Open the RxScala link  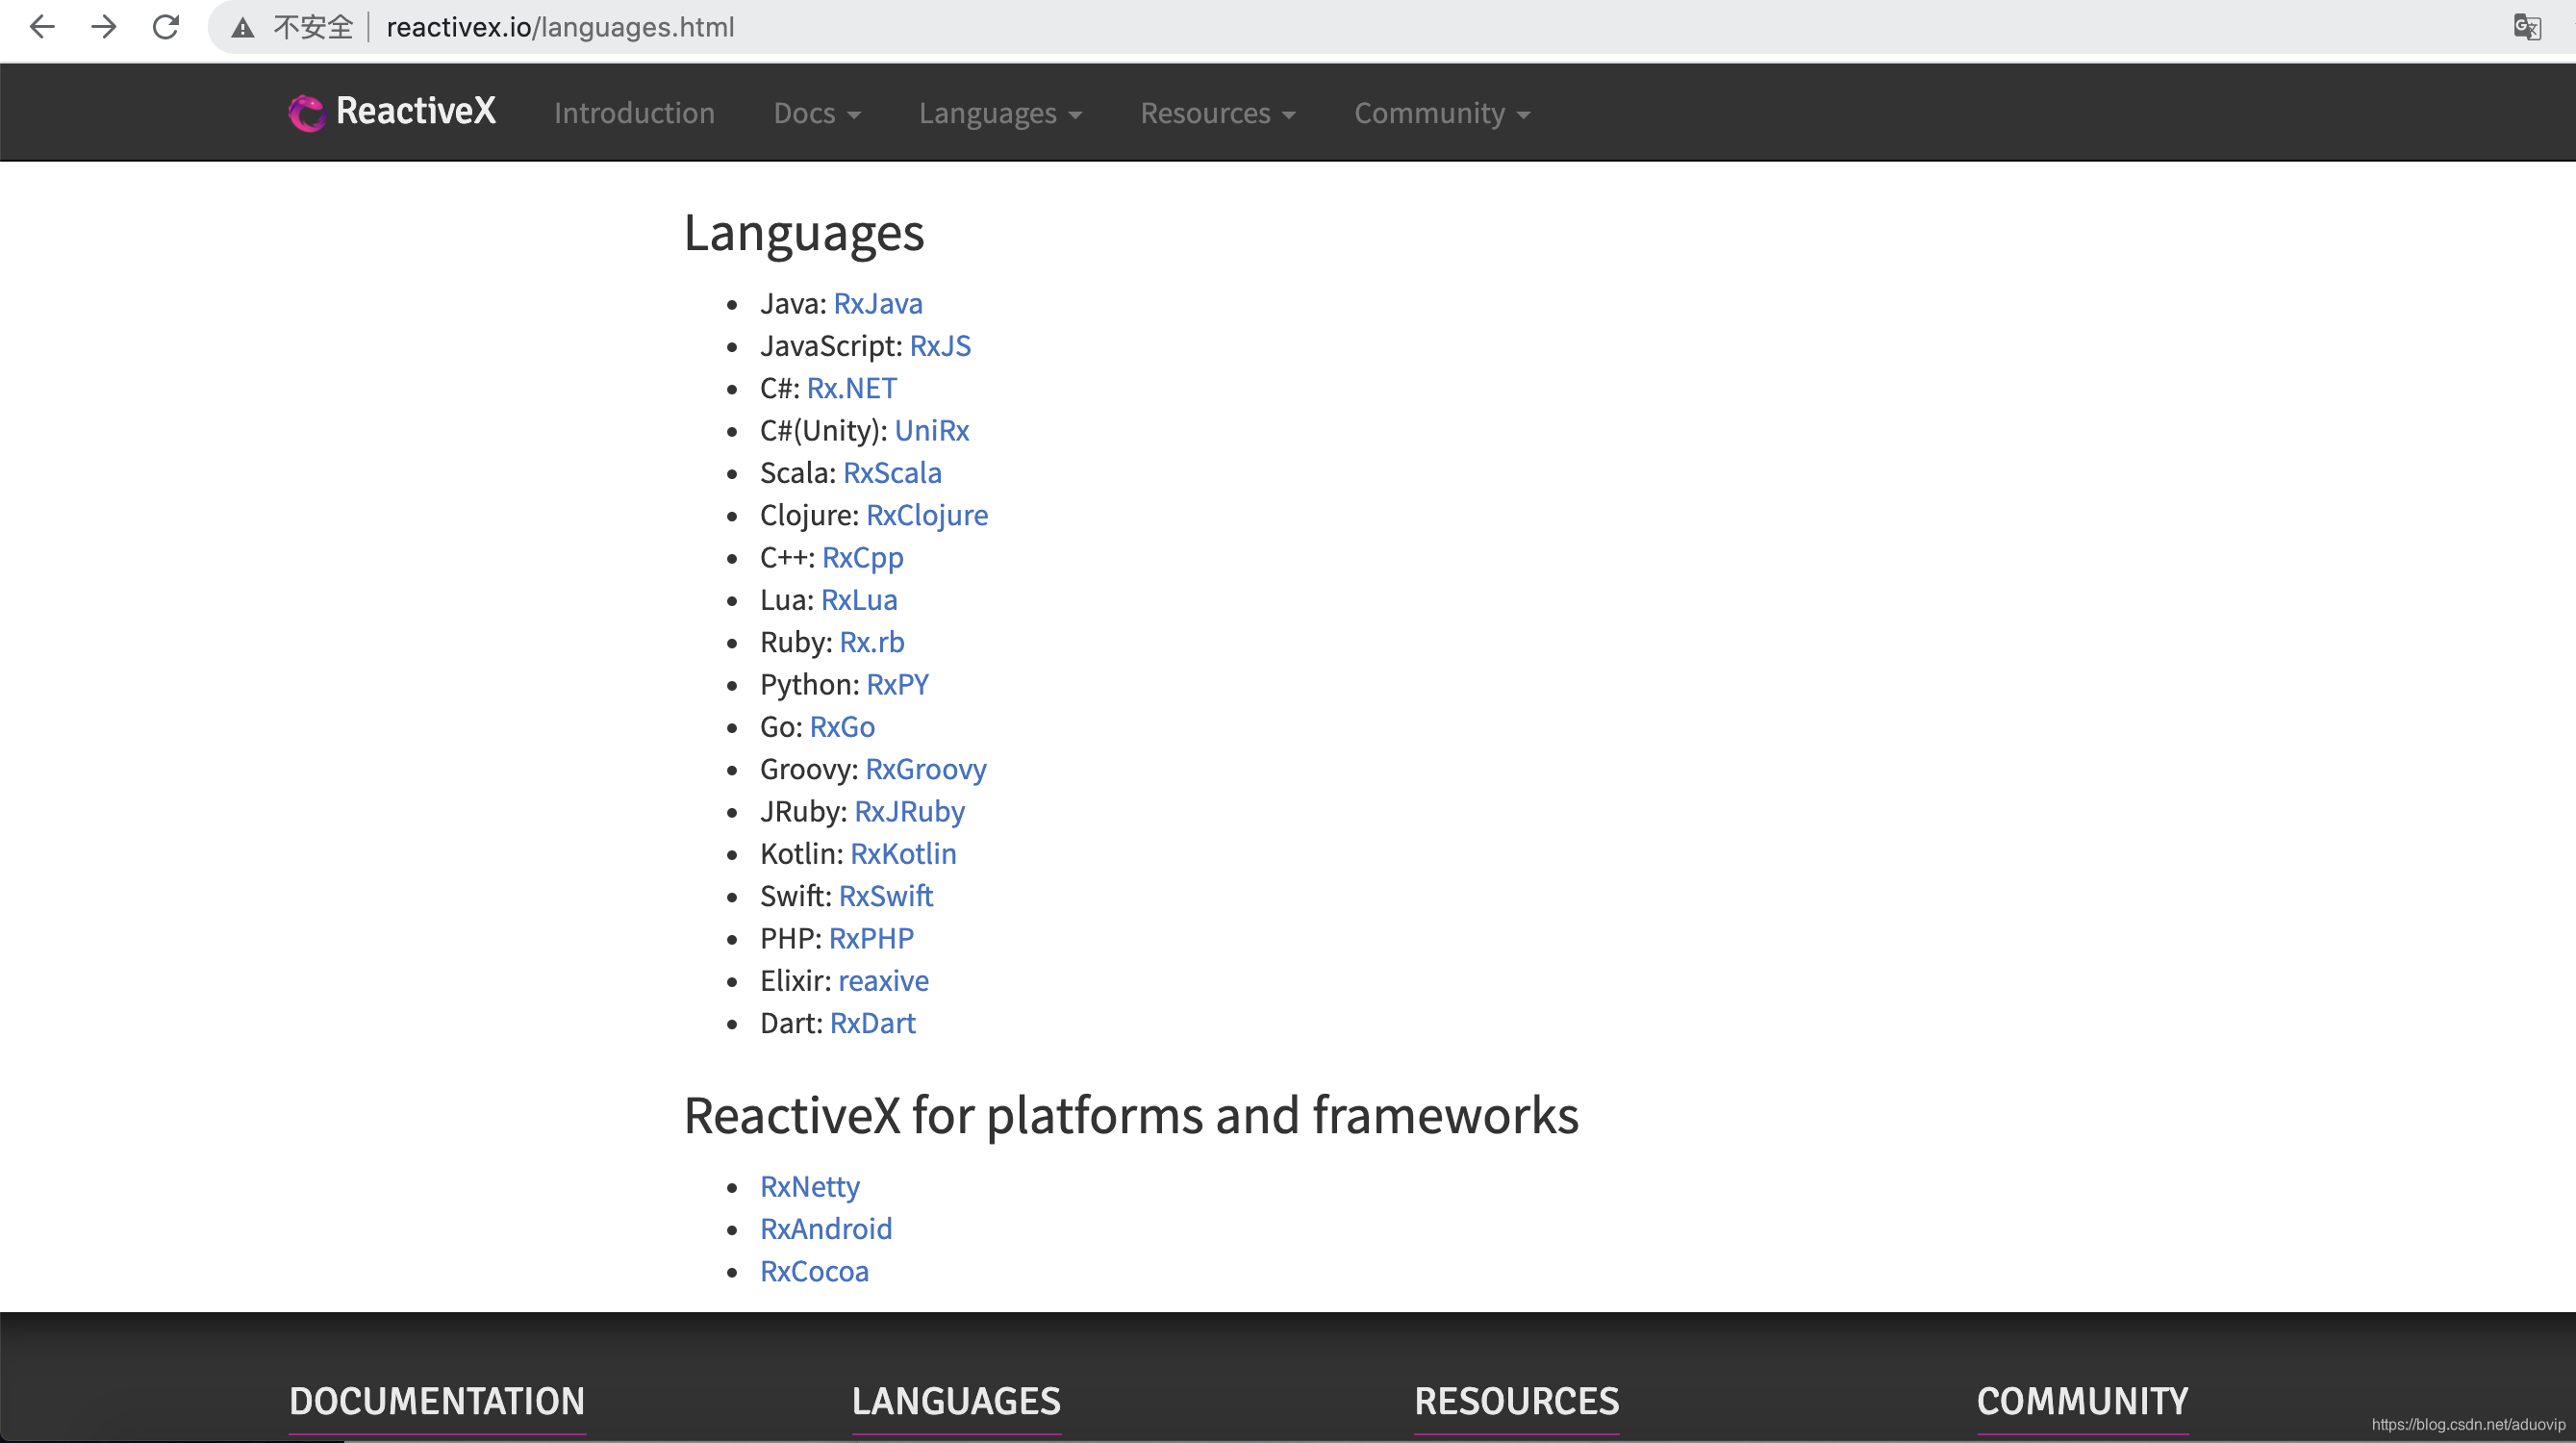pyautogui.click(x=892, y=472)
